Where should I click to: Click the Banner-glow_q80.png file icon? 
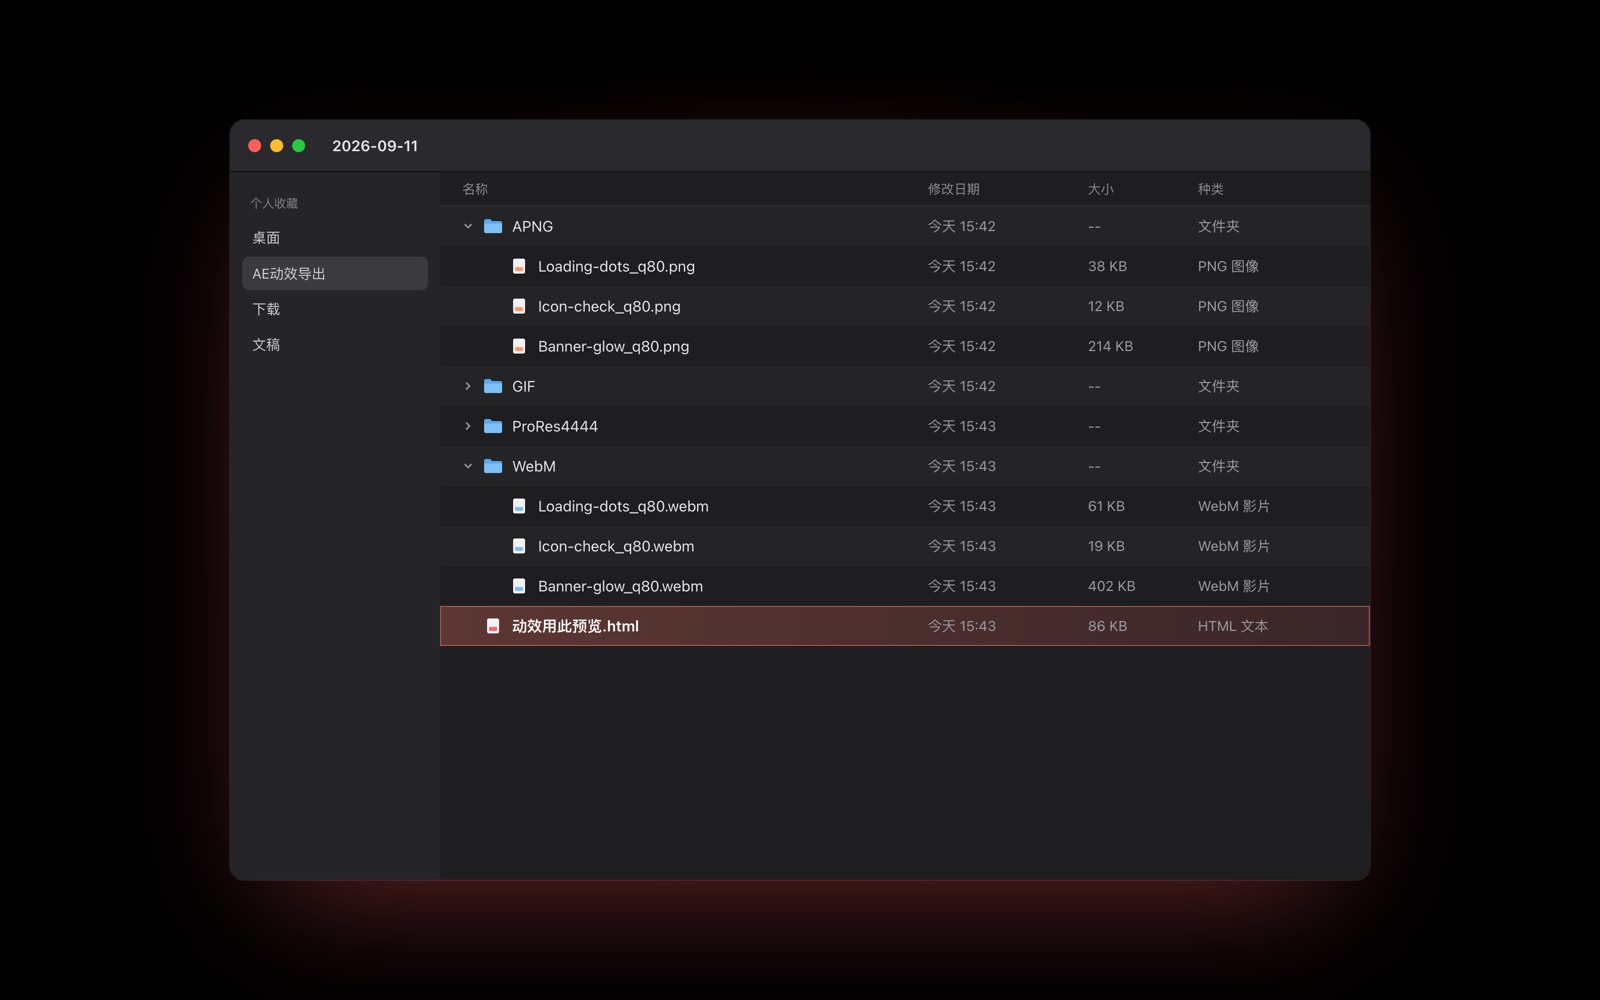click(519, 346)
